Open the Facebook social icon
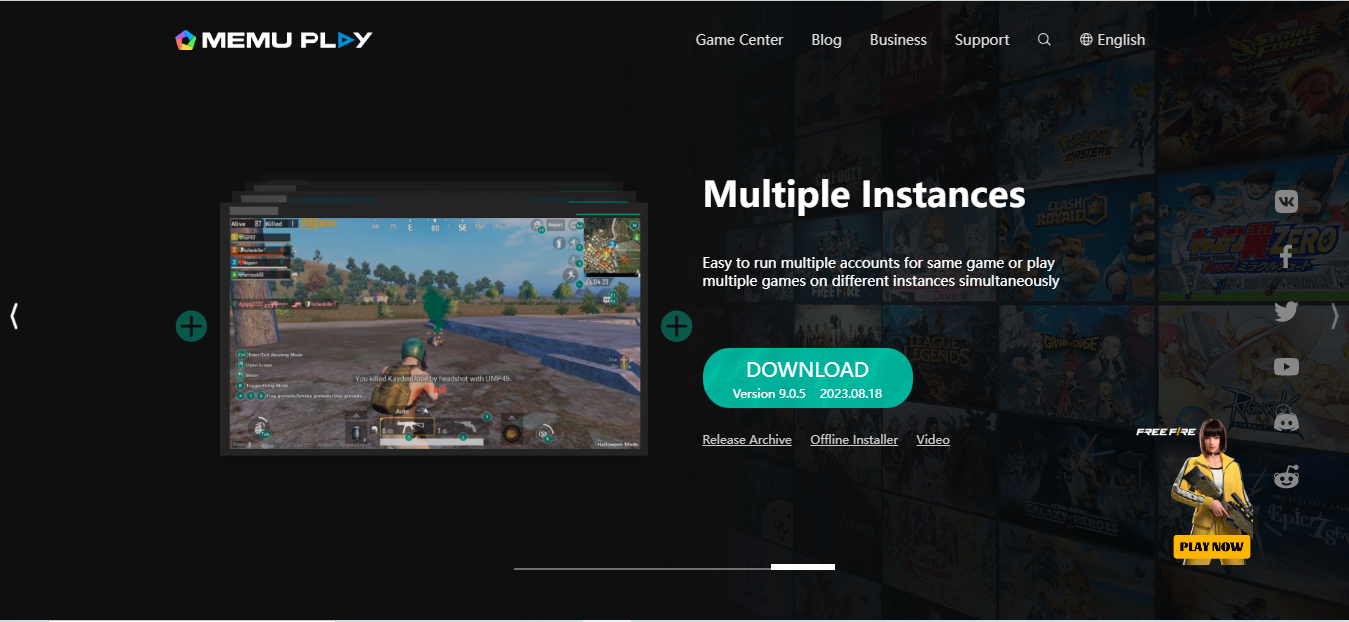This screenshot has width=1349, height=622. 1286,257
